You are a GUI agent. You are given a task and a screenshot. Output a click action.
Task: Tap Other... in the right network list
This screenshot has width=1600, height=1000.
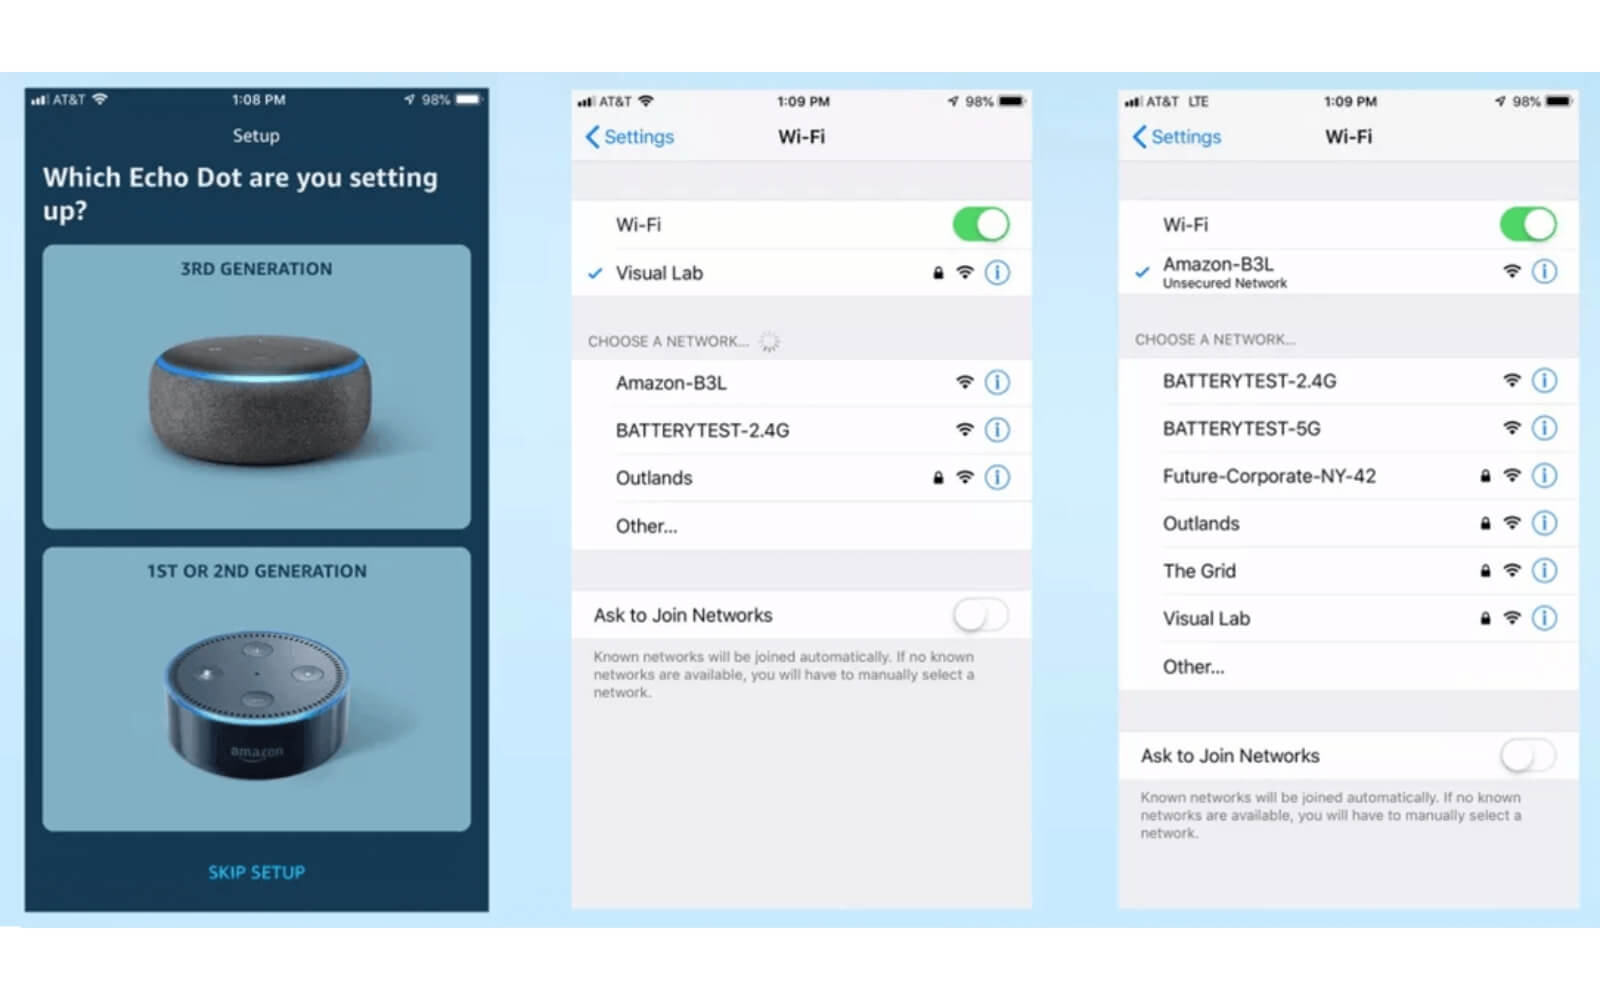(x=1193, y=667)
